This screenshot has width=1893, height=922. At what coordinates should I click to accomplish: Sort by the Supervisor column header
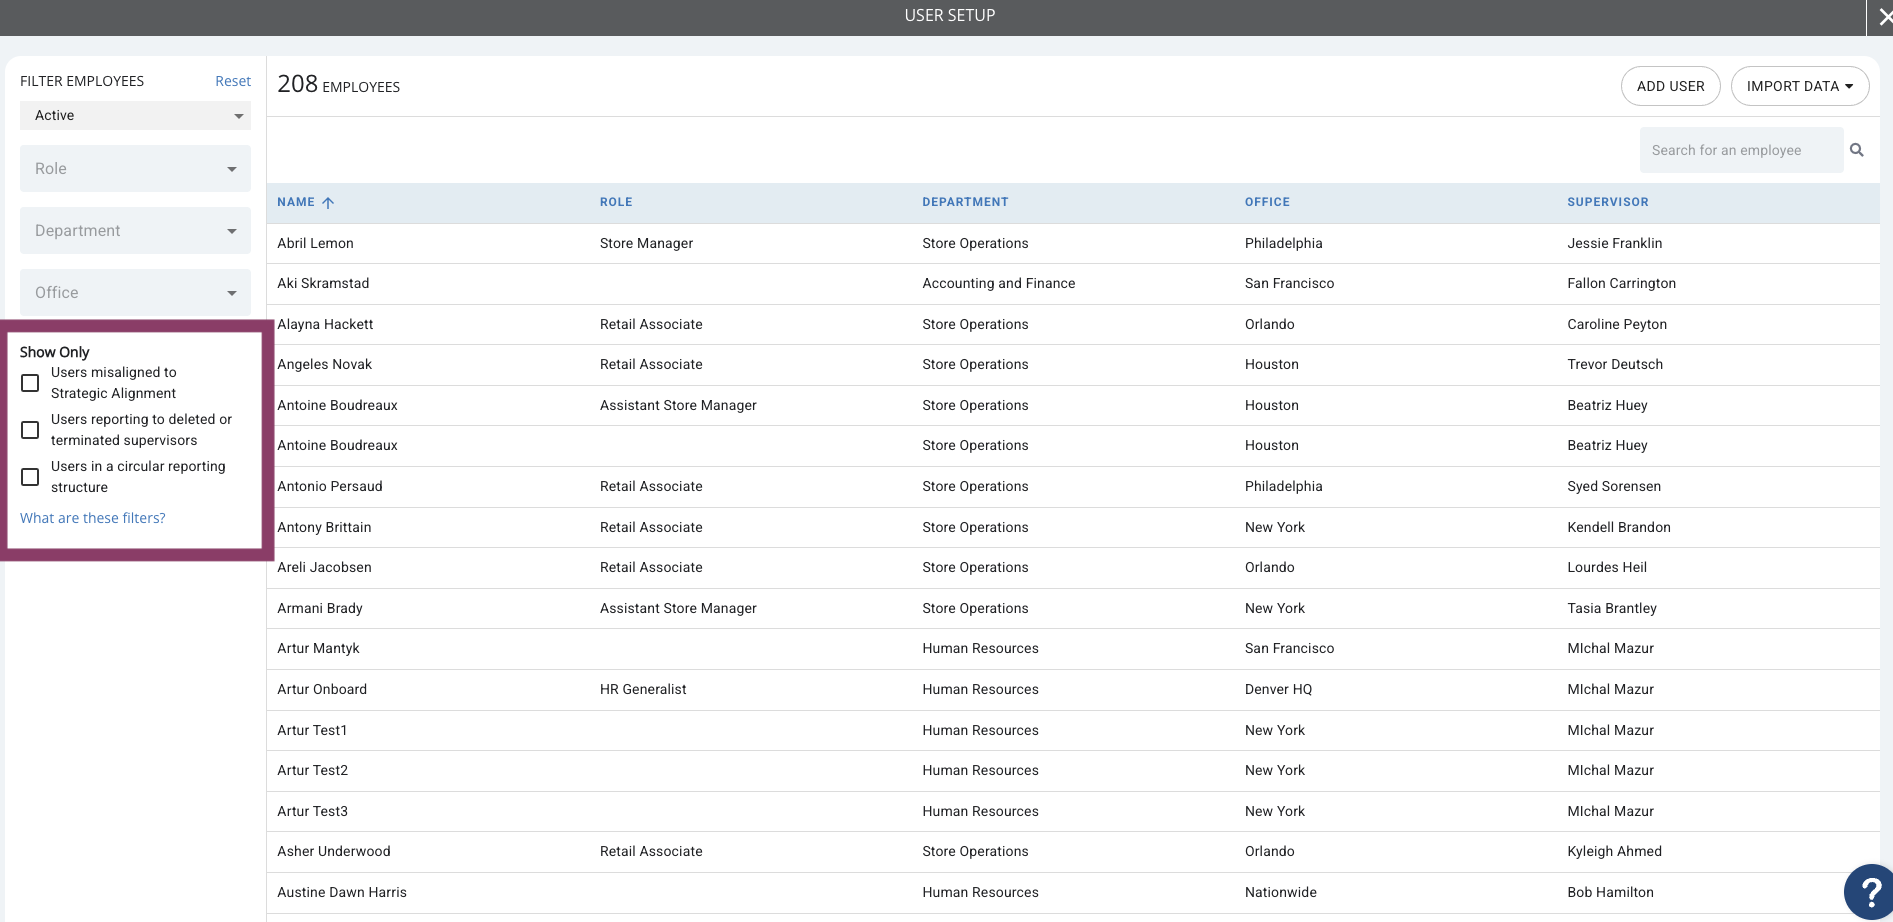[x=1607, y=202]
